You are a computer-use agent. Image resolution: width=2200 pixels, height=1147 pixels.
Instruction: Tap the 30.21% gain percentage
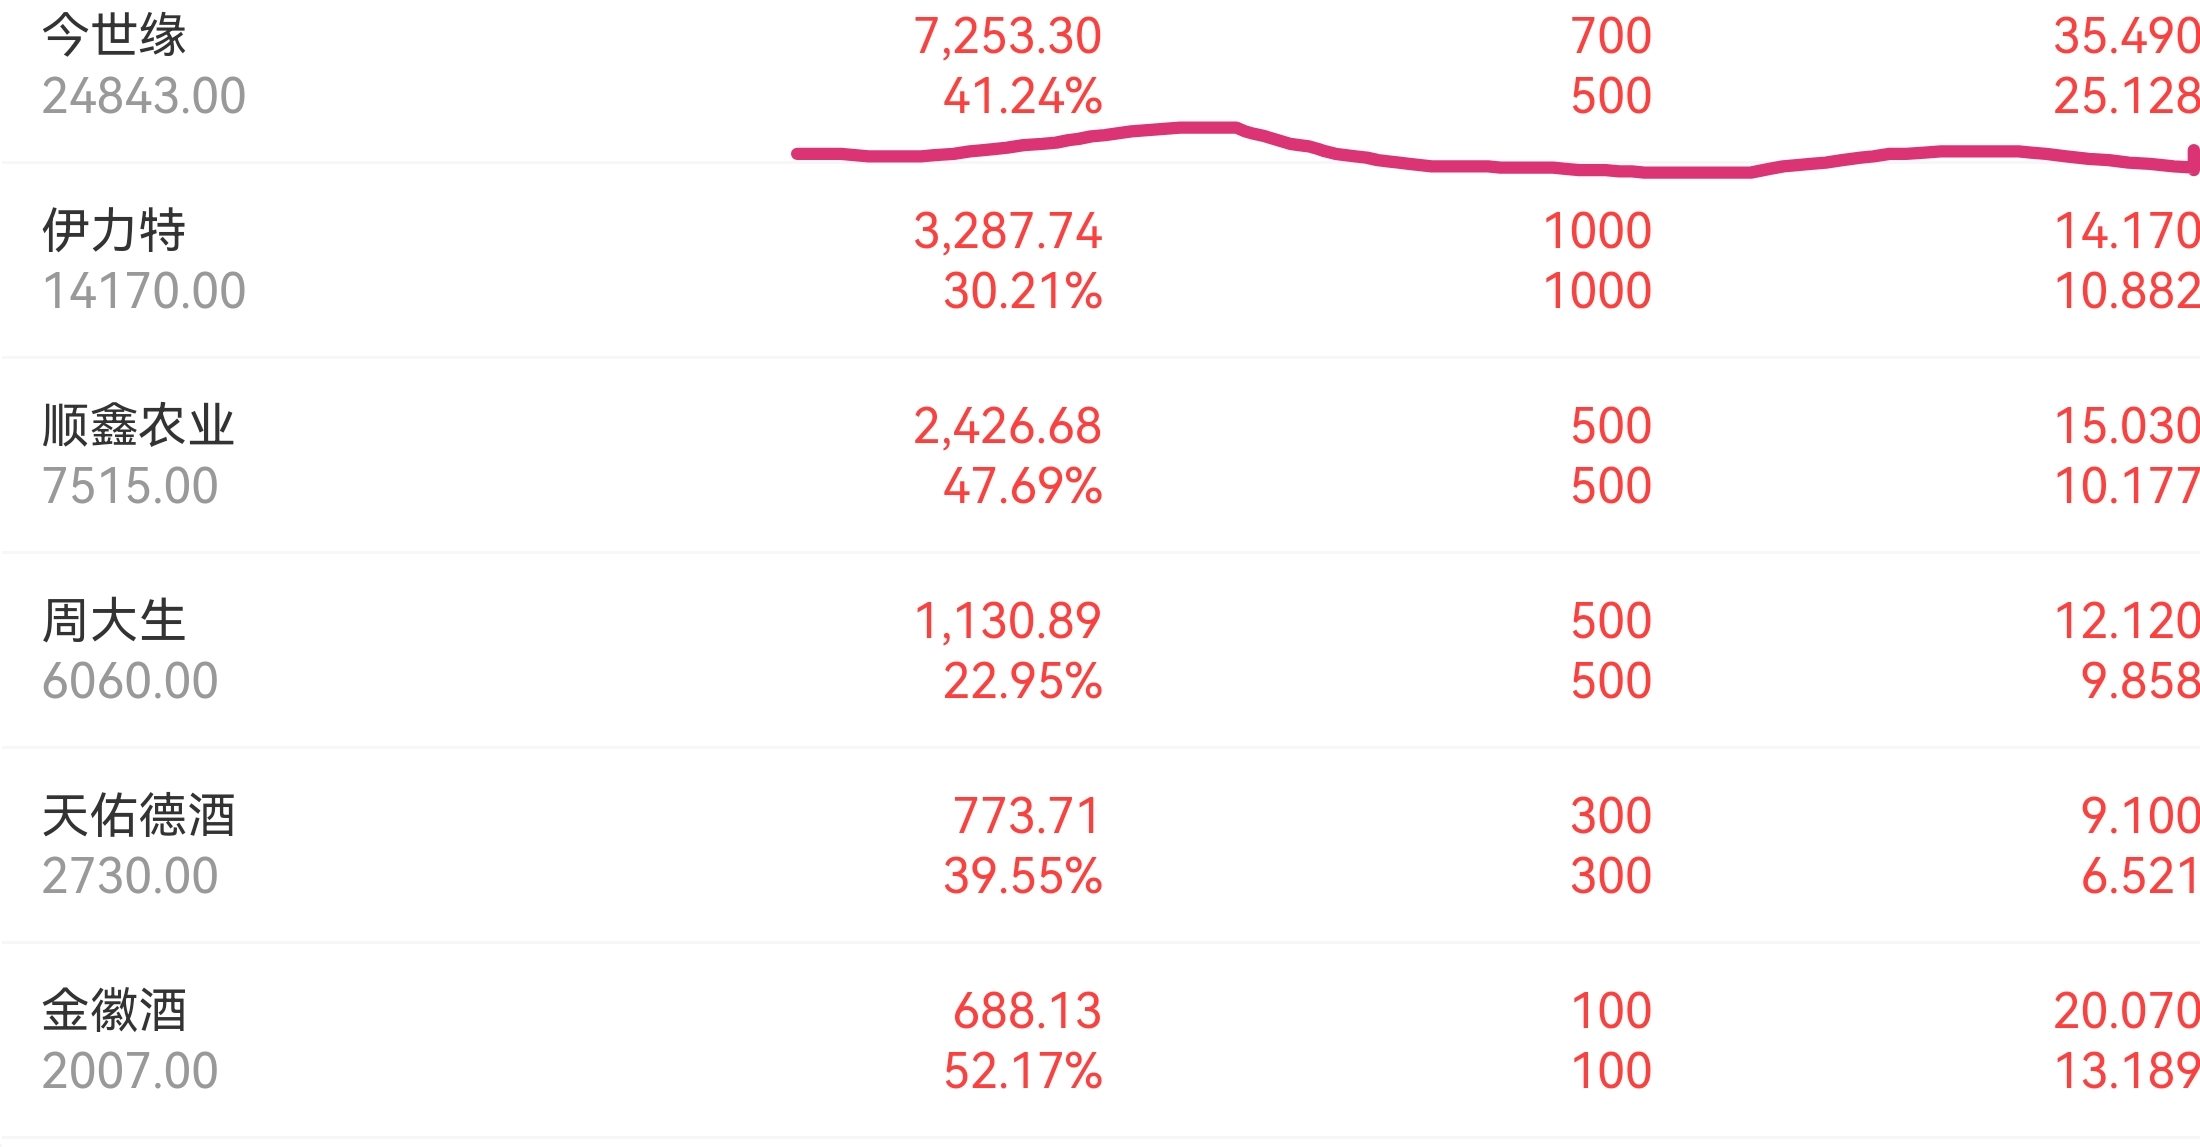(1022, 292)
